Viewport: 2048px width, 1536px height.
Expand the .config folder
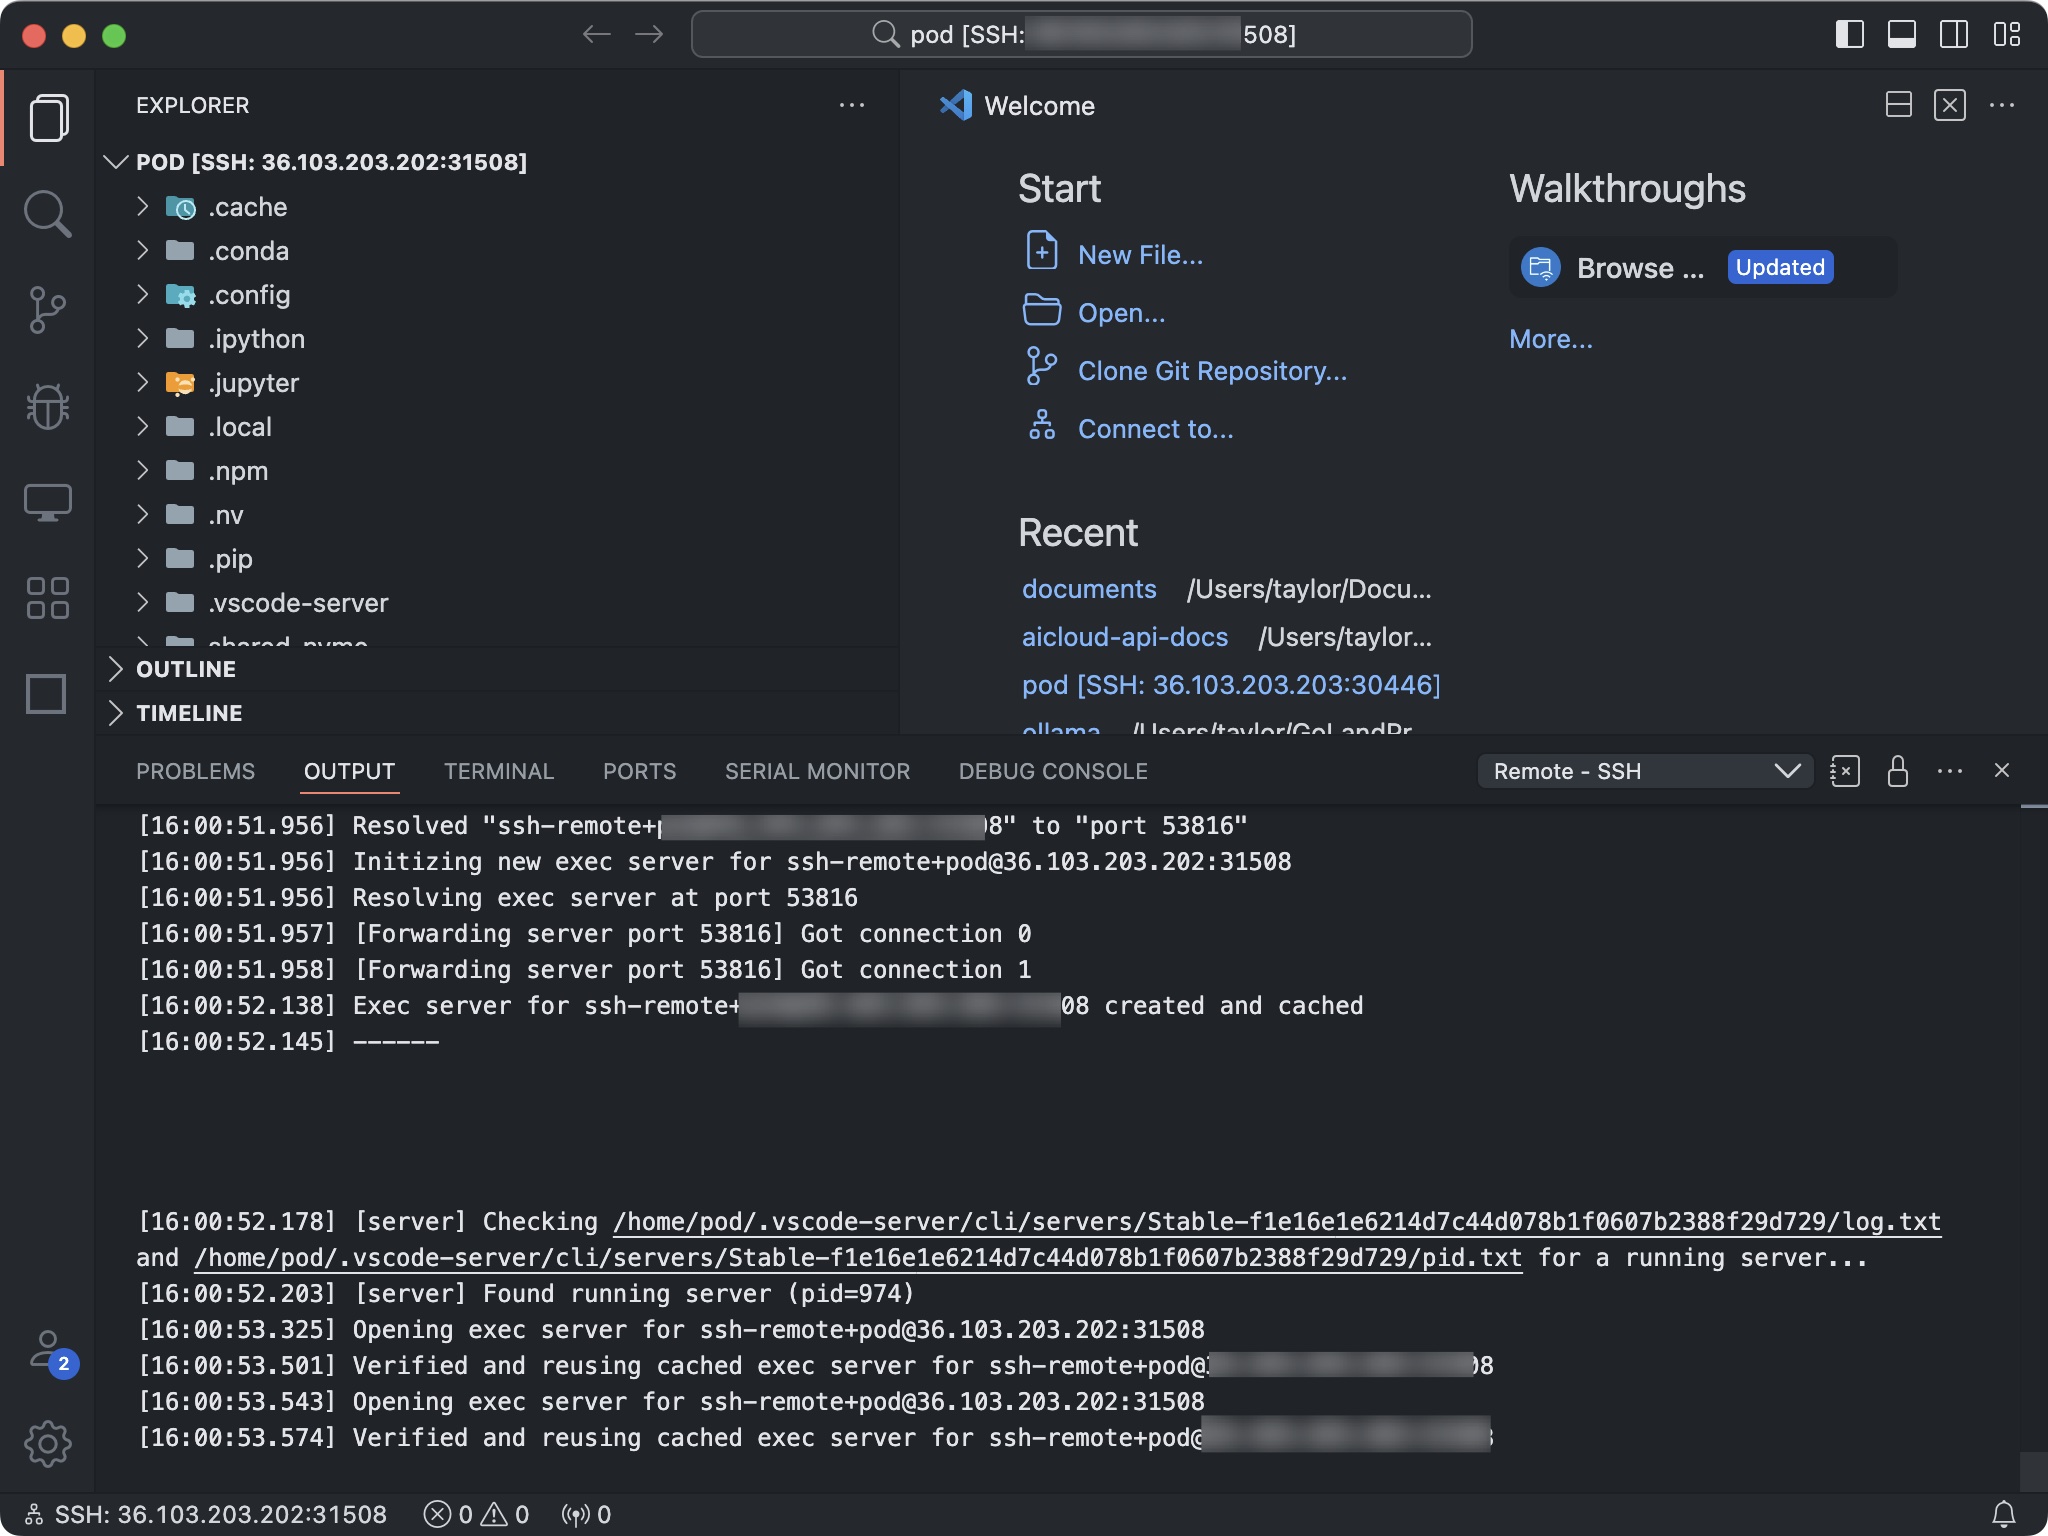tap(143, 294)
